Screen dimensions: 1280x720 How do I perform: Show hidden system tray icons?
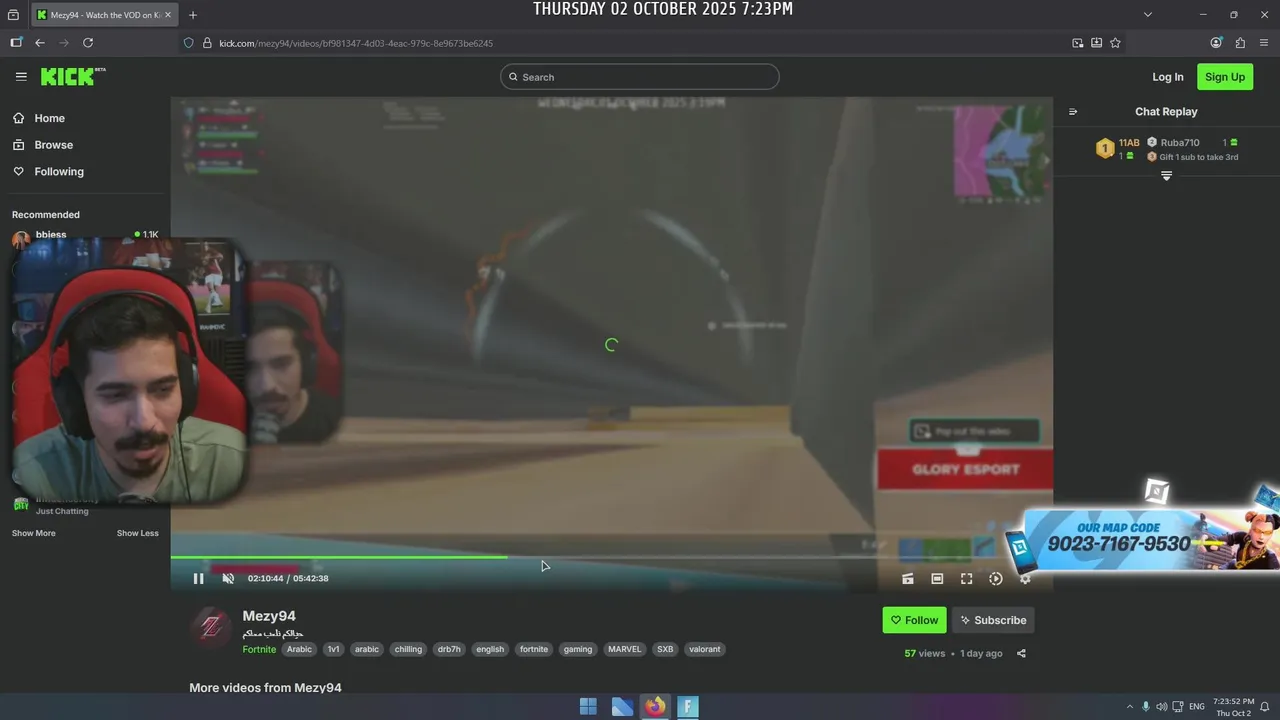click(x=1130, y=707)
